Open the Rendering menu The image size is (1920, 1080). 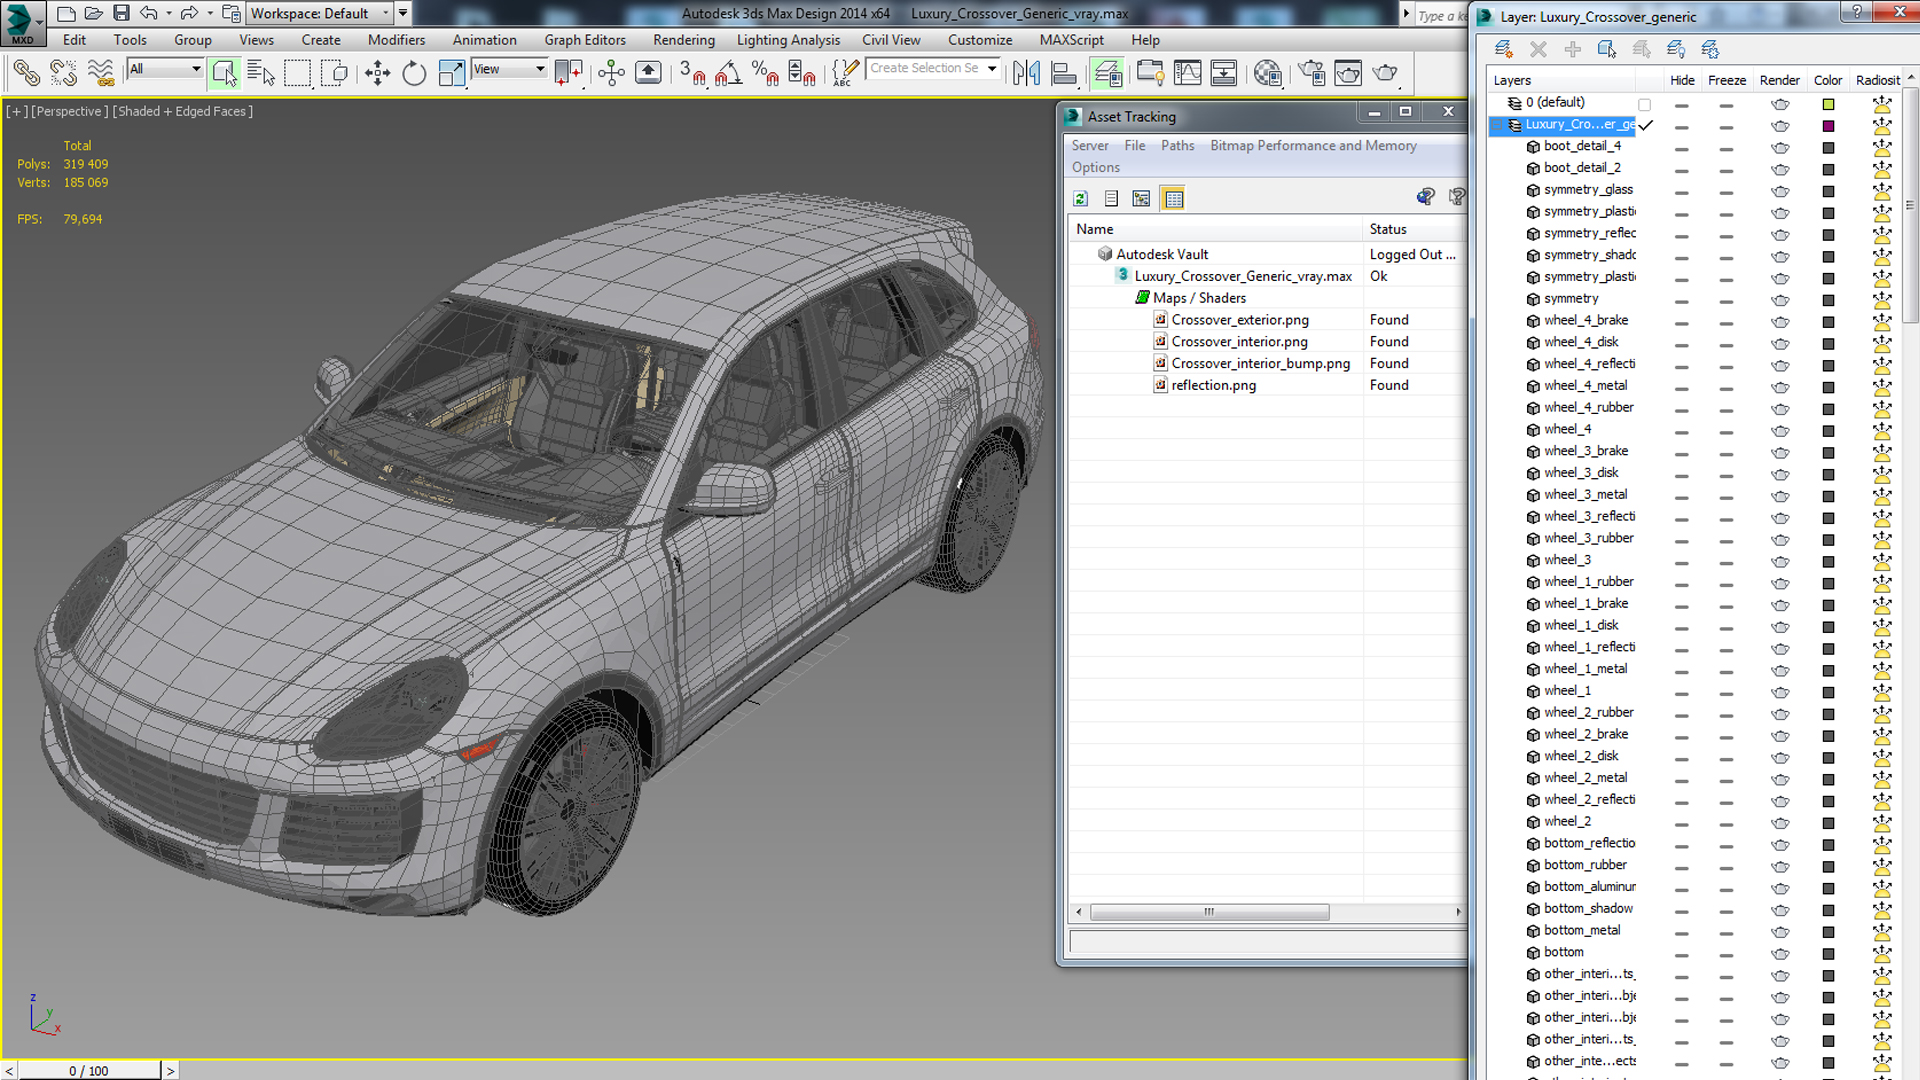coord(684,40)
